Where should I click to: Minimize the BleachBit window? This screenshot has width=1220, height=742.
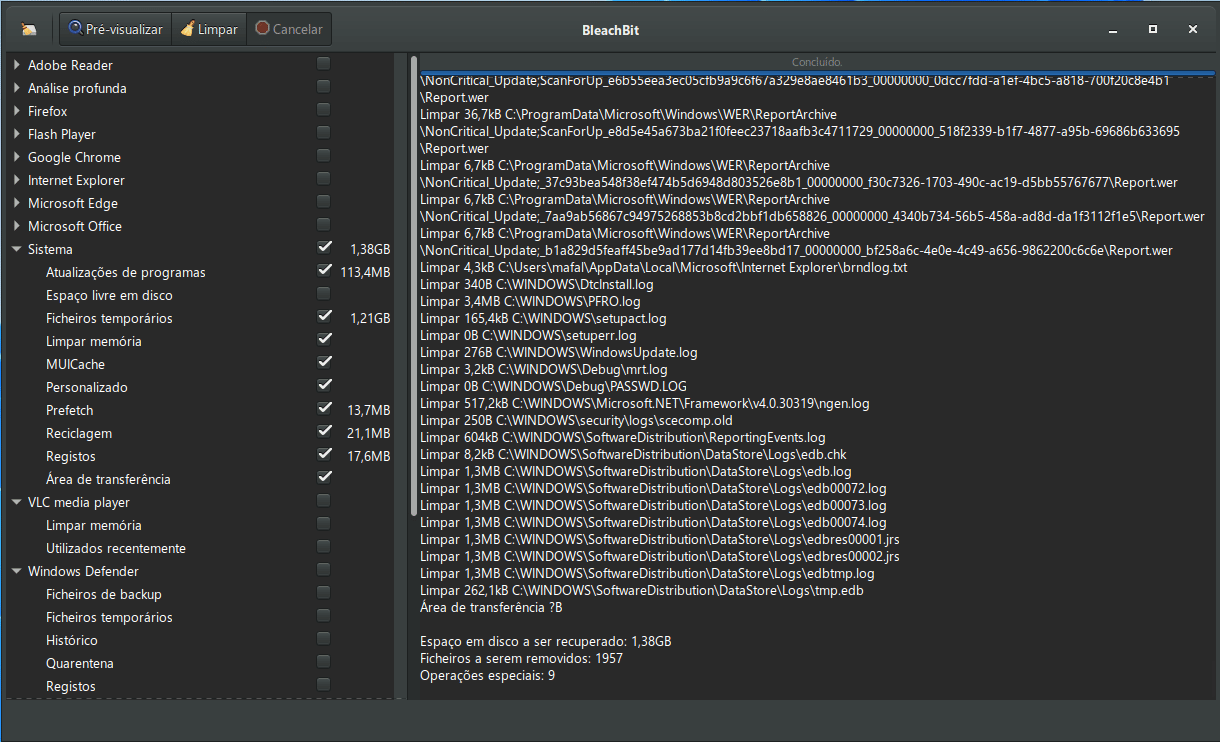(1113, 30)
